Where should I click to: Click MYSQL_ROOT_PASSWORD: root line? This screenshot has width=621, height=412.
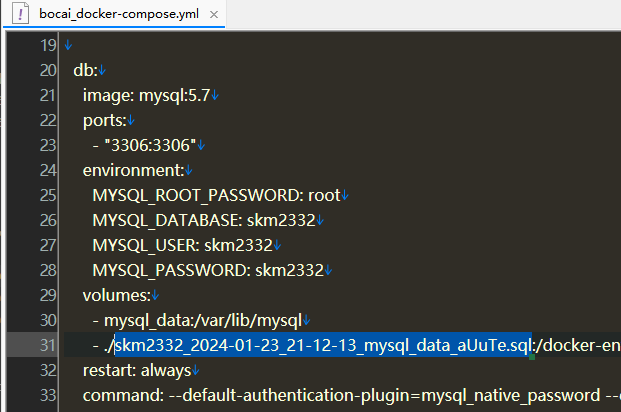(x=216, y=195)
